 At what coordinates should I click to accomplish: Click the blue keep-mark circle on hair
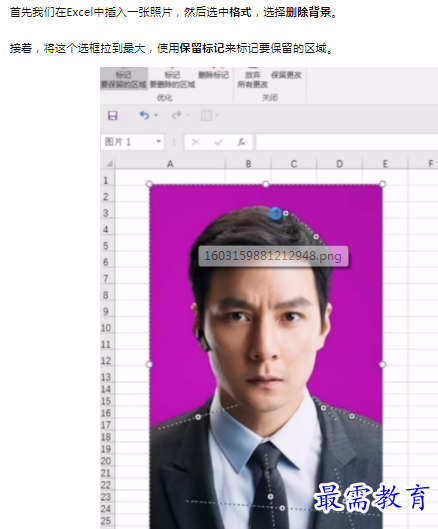[276, 214]
